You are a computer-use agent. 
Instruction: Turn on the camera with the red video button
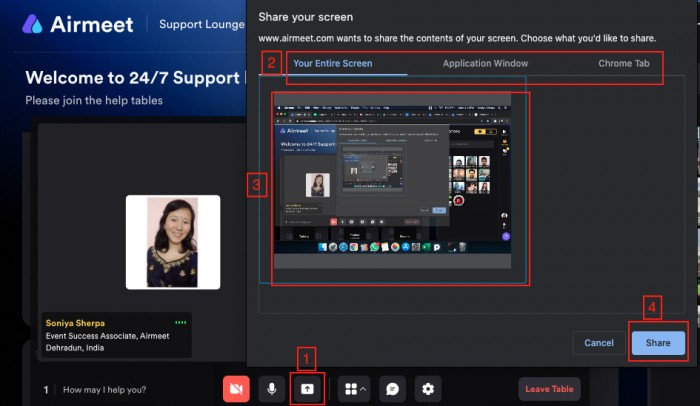236,389
